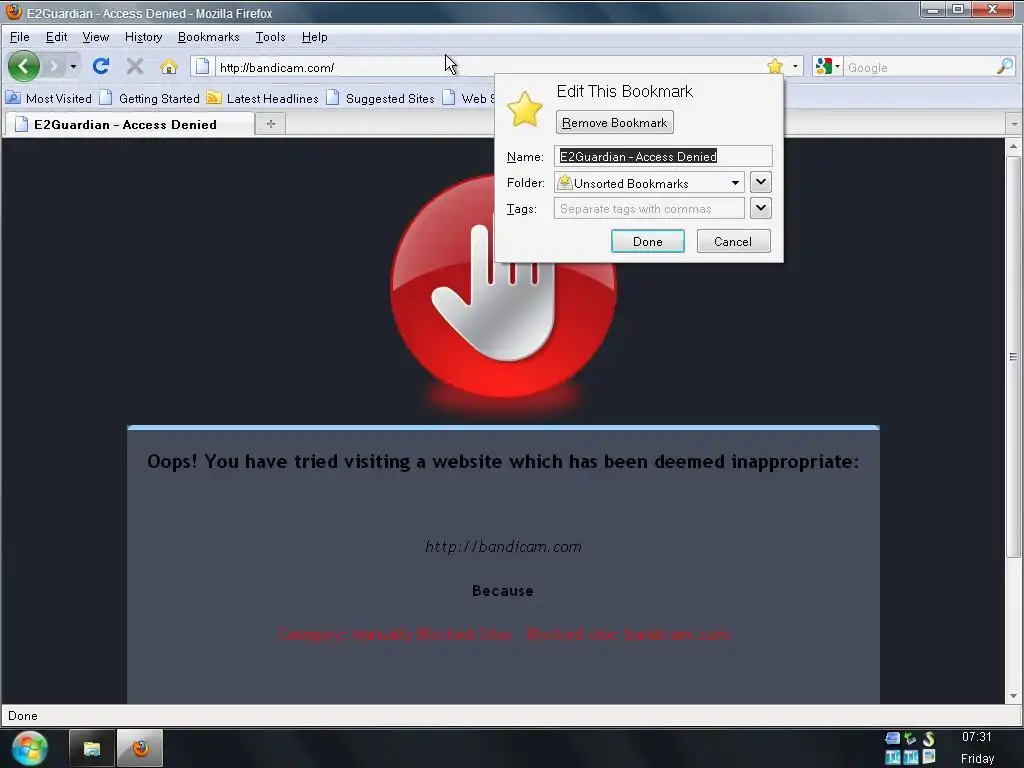The height and width of the screenshot is (768, 1024).
Task: Cancel the bookmark edit
Action: pyautogui.click(x=733, y=241)
